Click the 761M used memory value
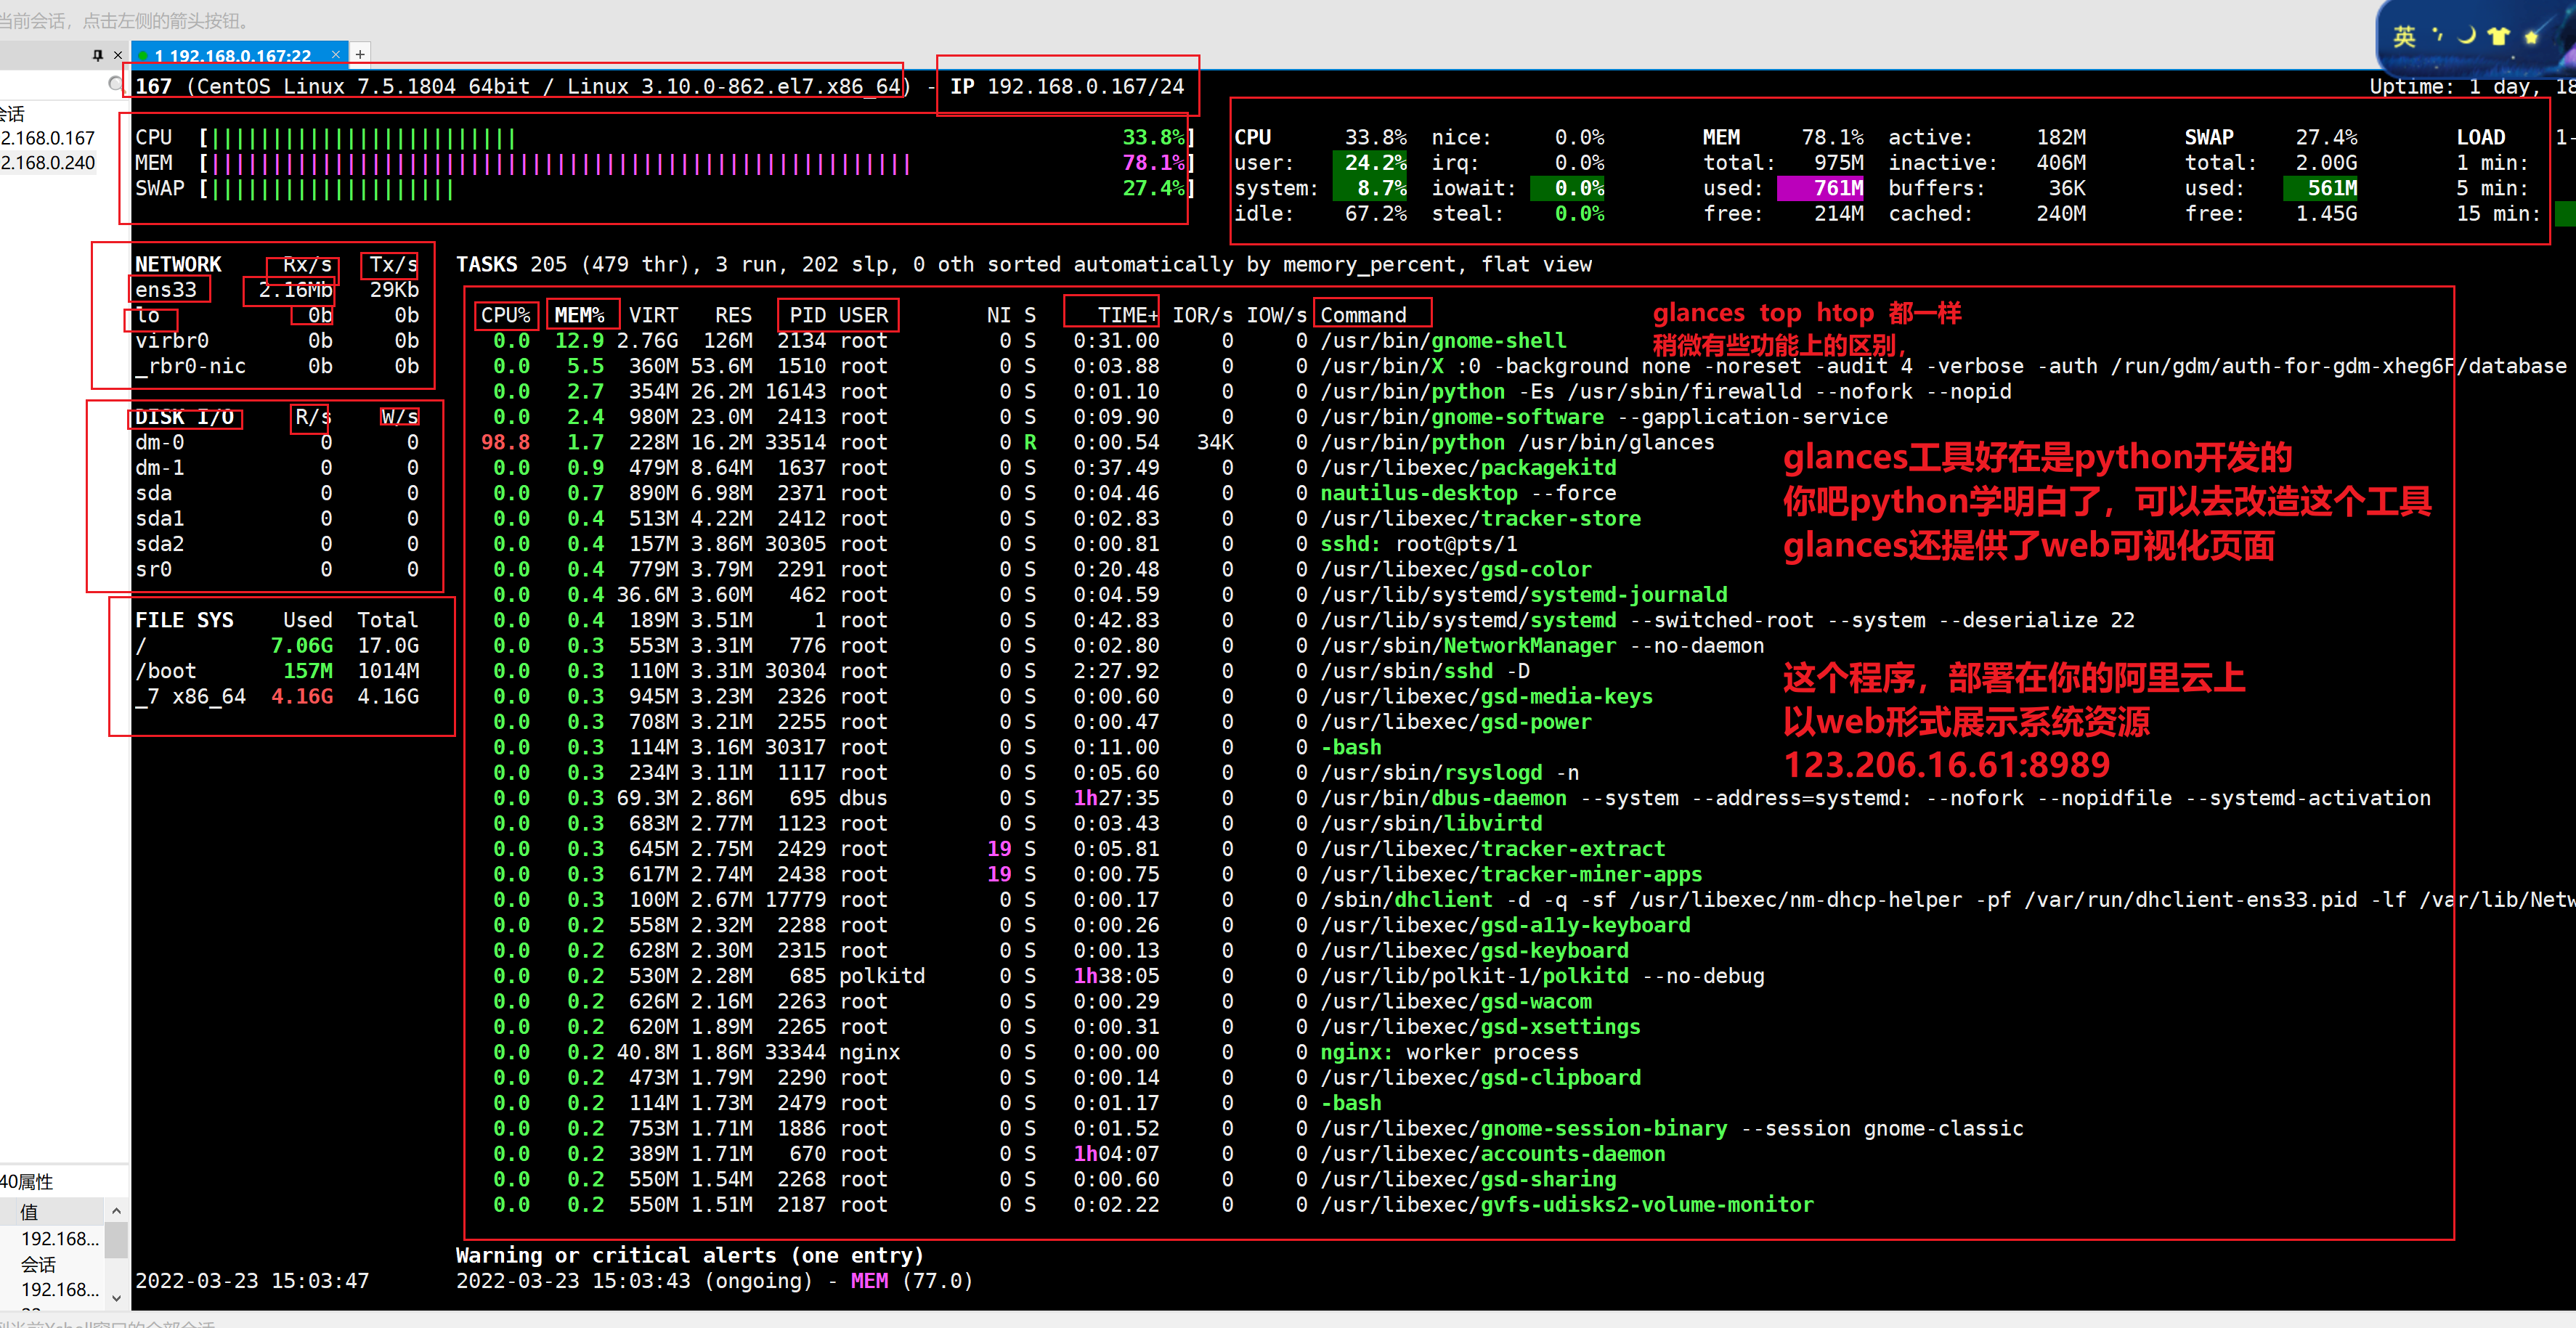Viewport: 2576px width, 1328px height. (1821, 188)
